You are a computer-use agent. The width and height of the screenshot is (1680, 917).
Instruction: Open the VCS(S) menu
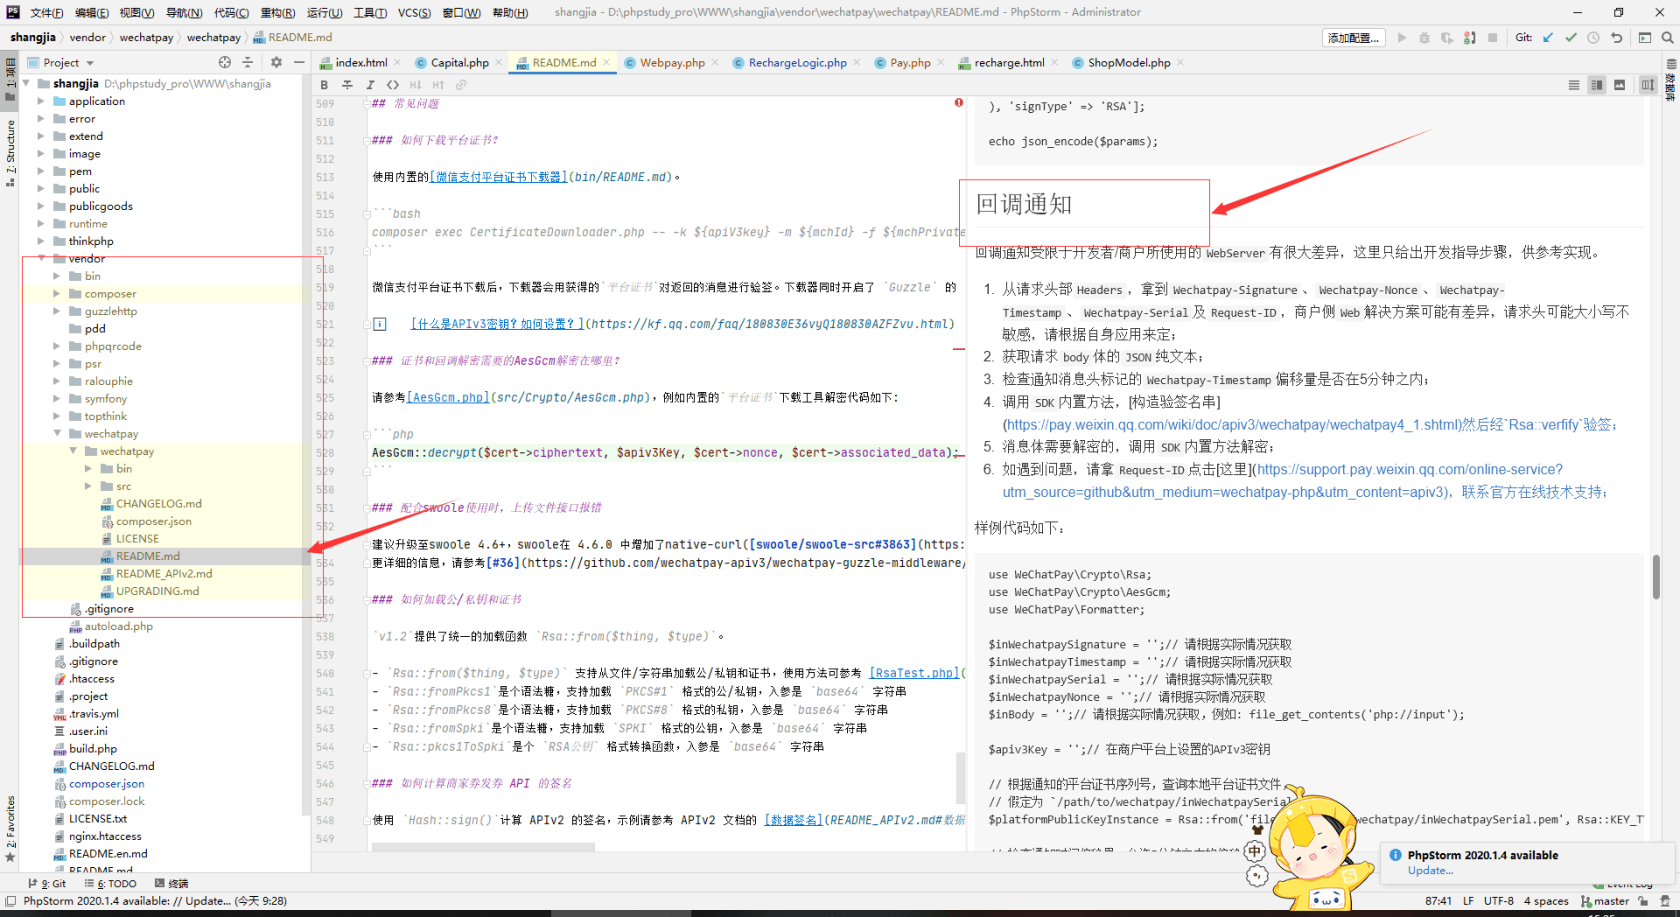(414, 12)
